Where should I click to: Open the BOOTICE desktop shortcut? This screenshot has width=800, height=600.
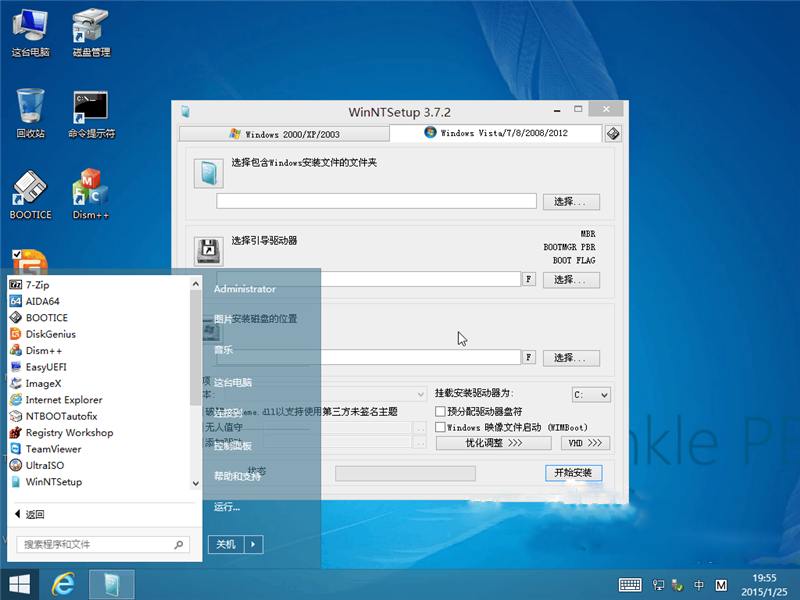click(x=30, y=194)
